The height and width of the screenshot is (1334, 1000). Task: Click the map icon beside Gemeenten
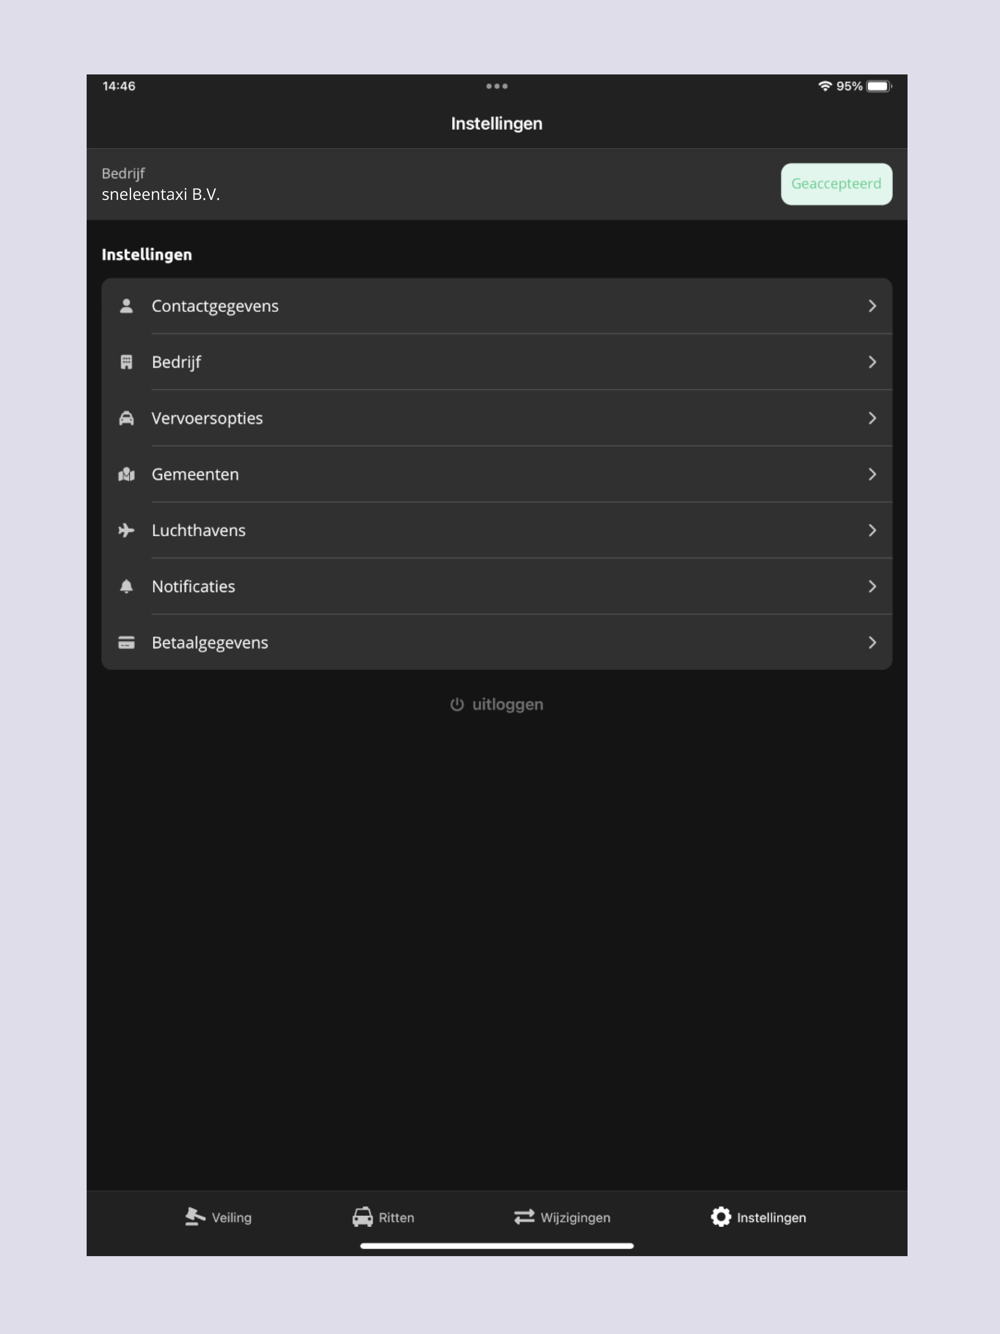coord(126,474)
